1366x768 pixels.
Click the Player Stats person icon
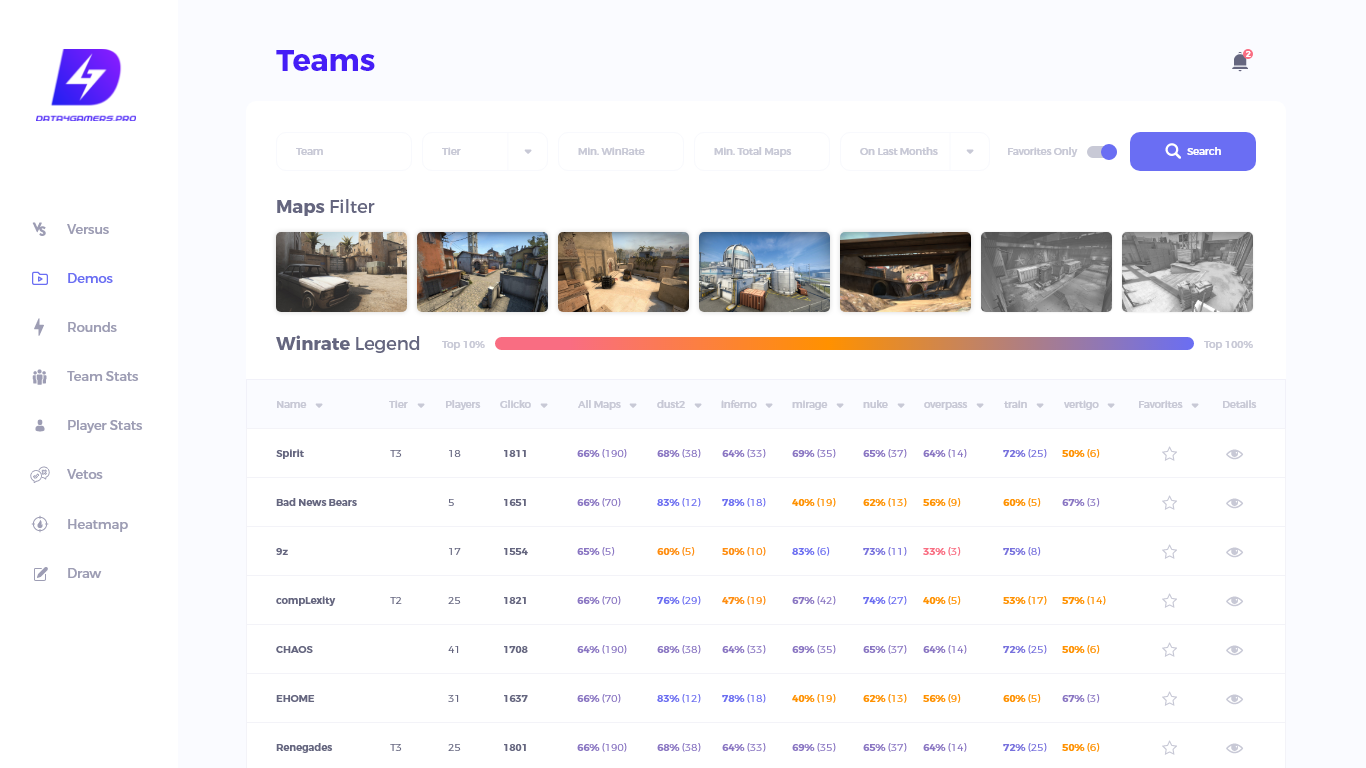coord(40,425)
